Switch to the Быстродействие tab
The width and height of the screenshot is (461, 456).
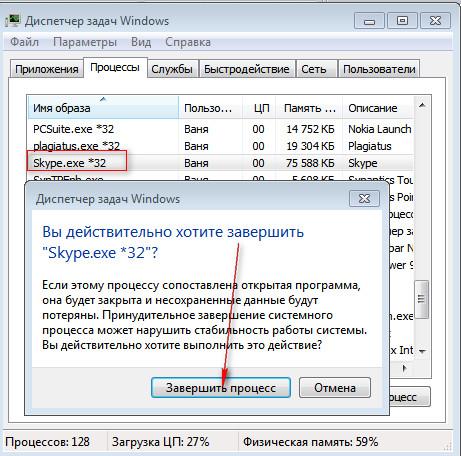coord(247,69)
